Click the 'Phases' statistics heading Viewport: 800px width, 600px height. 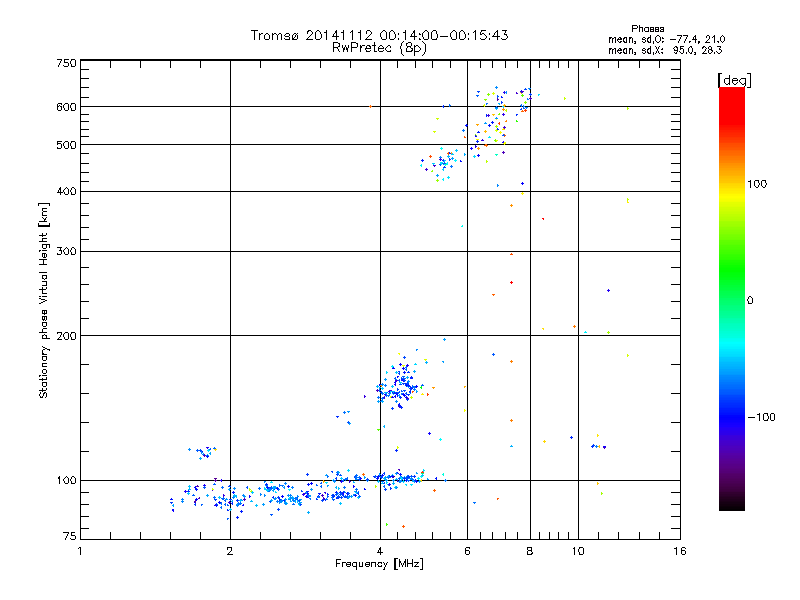647,29
